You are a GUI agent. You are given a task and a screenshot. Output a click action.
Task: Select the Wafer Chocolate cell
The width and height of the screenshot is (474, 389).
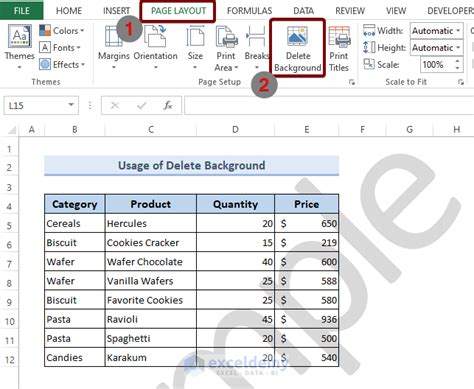pos(151,262)
